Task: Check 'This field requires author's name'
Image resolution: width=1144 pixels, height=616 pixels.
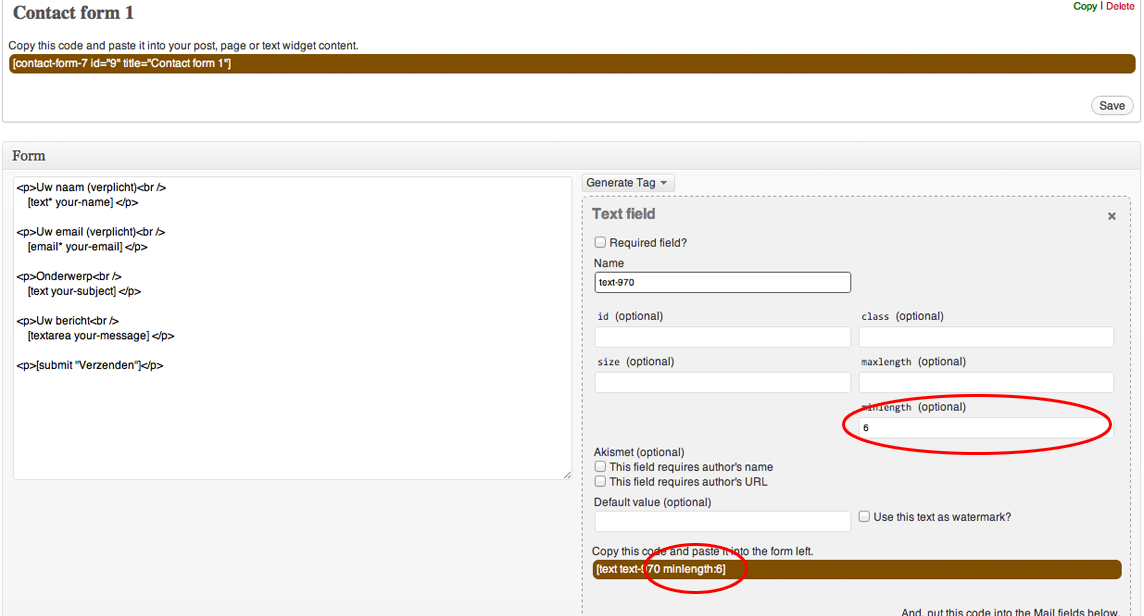Action: click(x=600, y=467)
